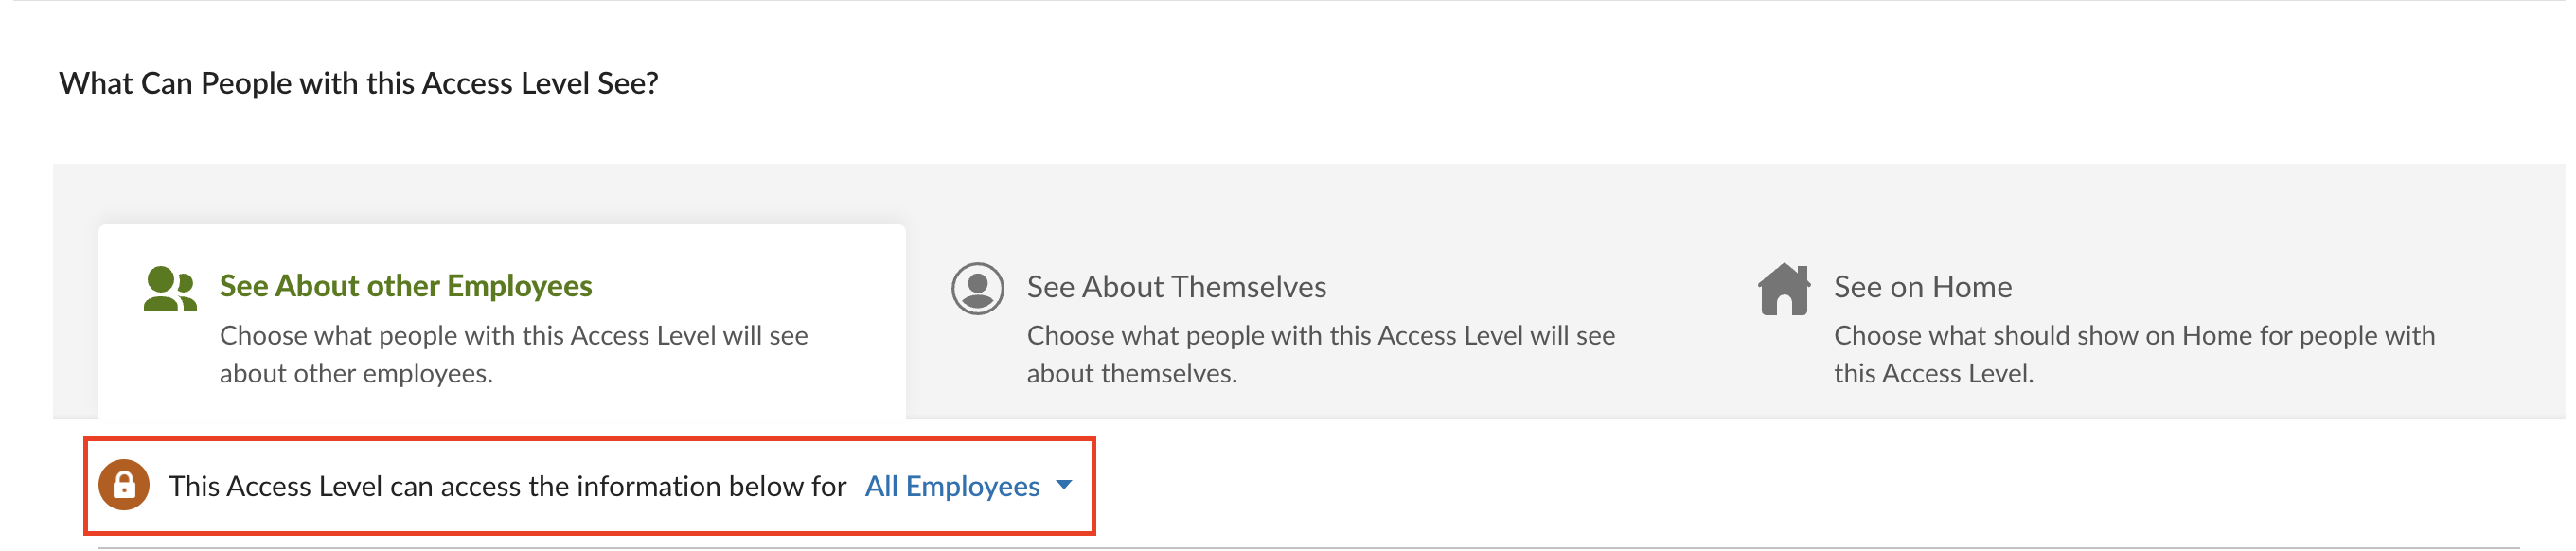This screenshot has height=551, width=2576.
Task: Click the word 'See?' ending the heading
Action: tap(628, 83)
